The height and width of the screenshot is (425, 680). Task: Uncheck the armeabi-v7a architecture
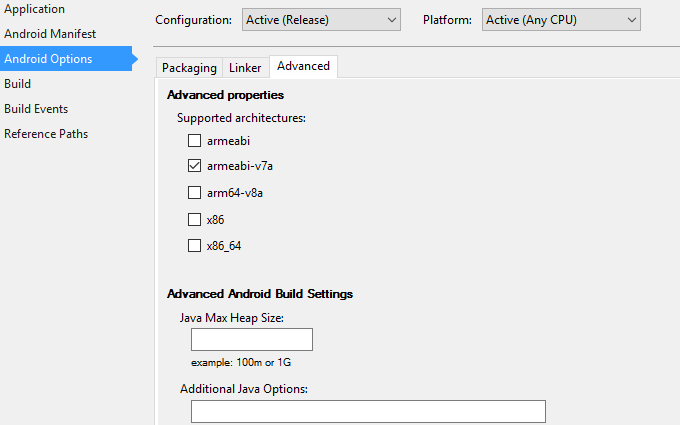(194, 167)
